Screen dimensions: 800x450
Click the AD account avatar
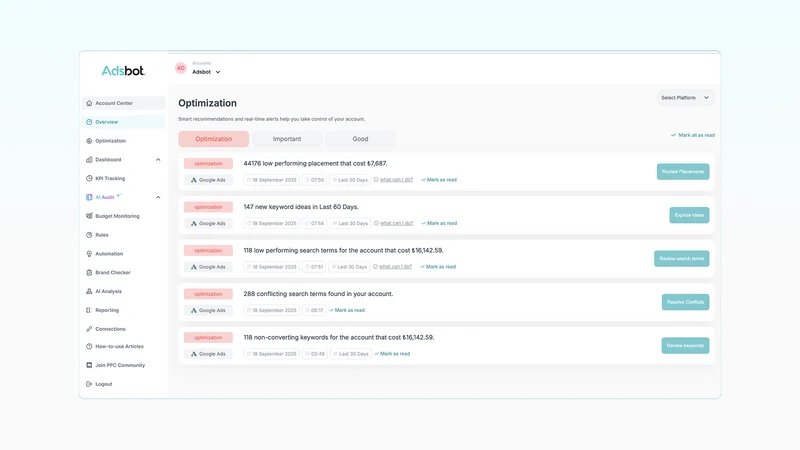[x=181, y=68]
